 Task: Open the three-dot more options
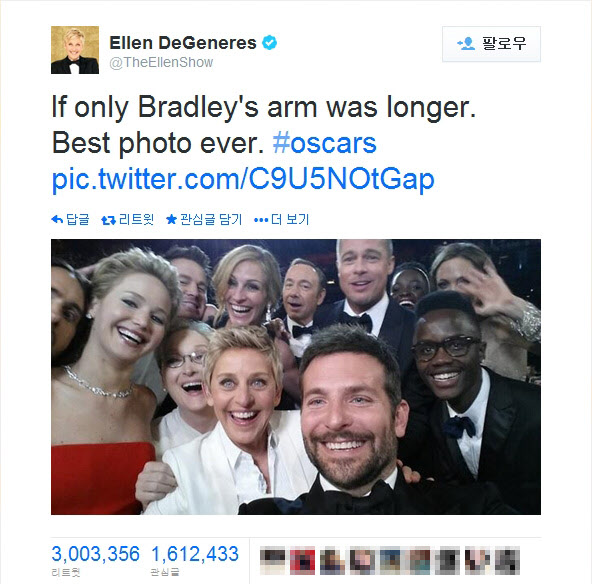click(261, 220)
